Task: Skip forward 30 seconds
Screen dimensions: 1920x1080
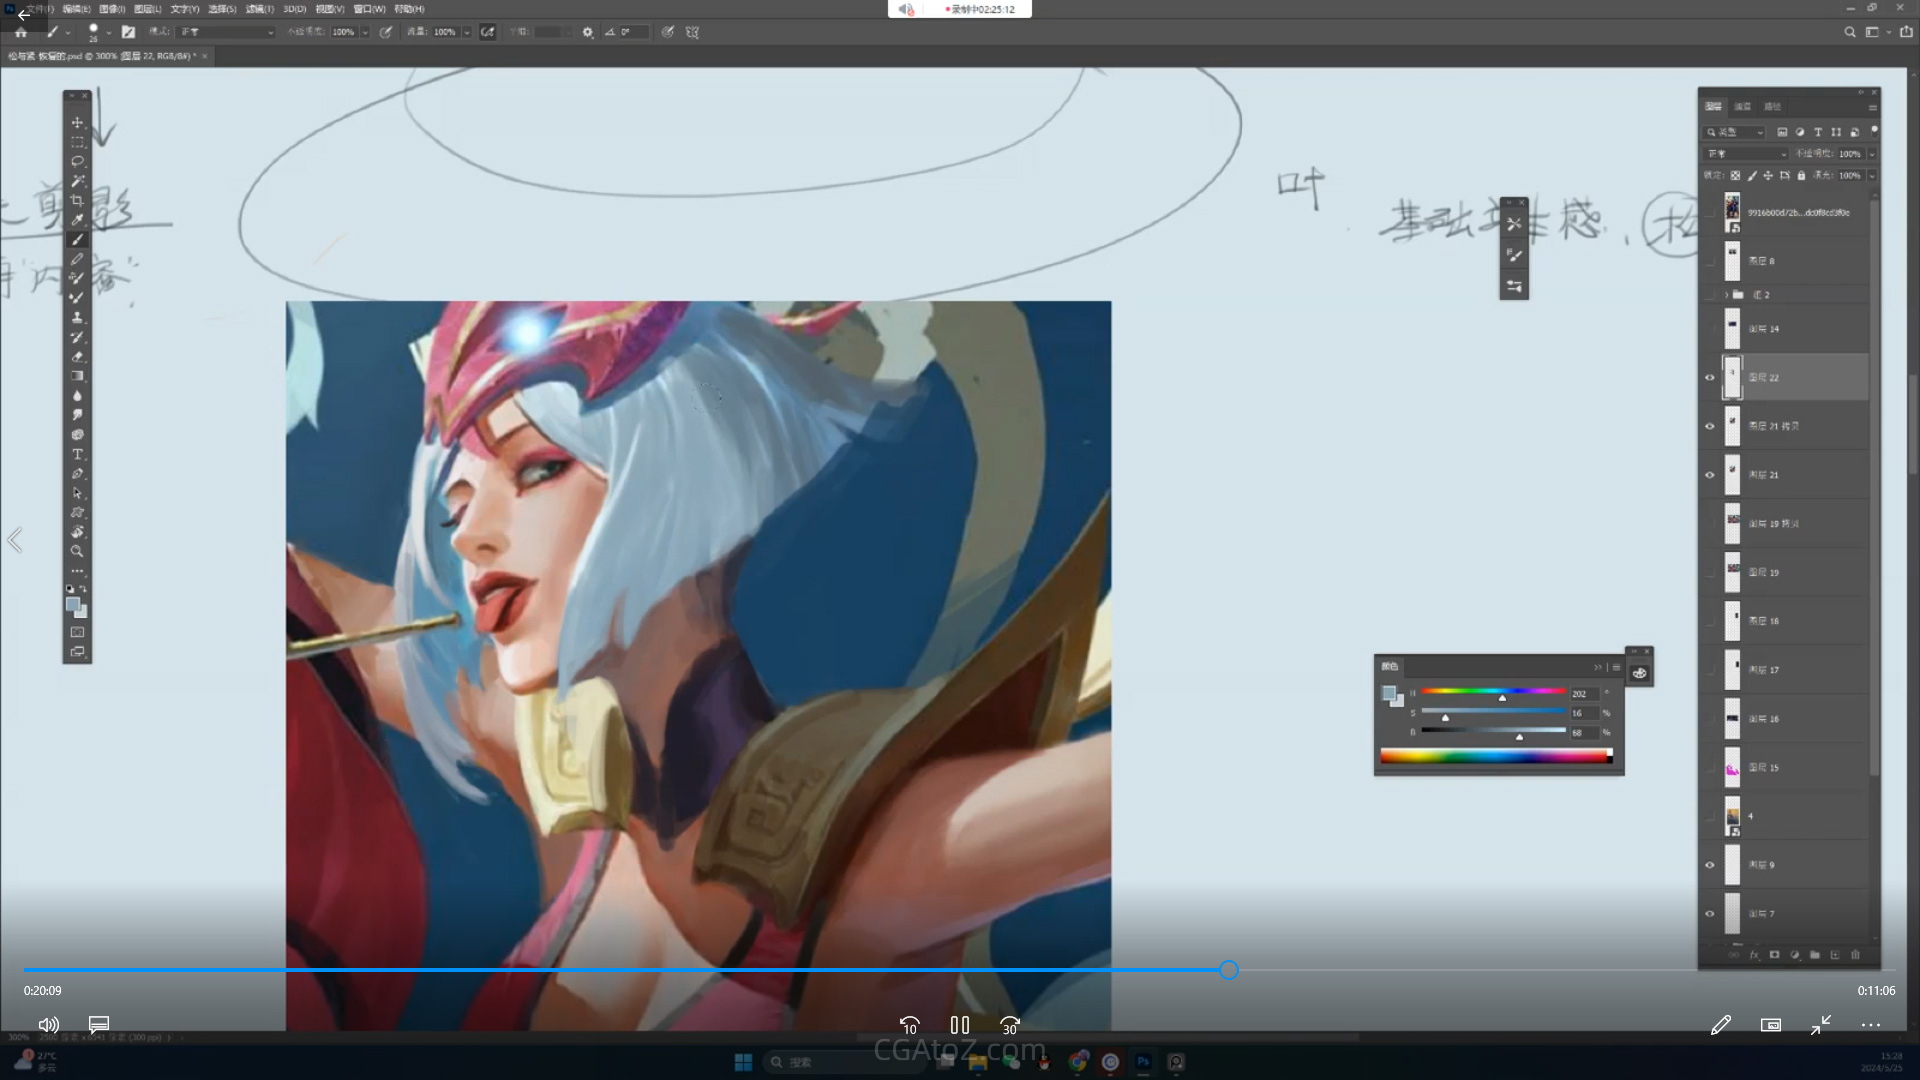Action: [x=1010, y=1025]
